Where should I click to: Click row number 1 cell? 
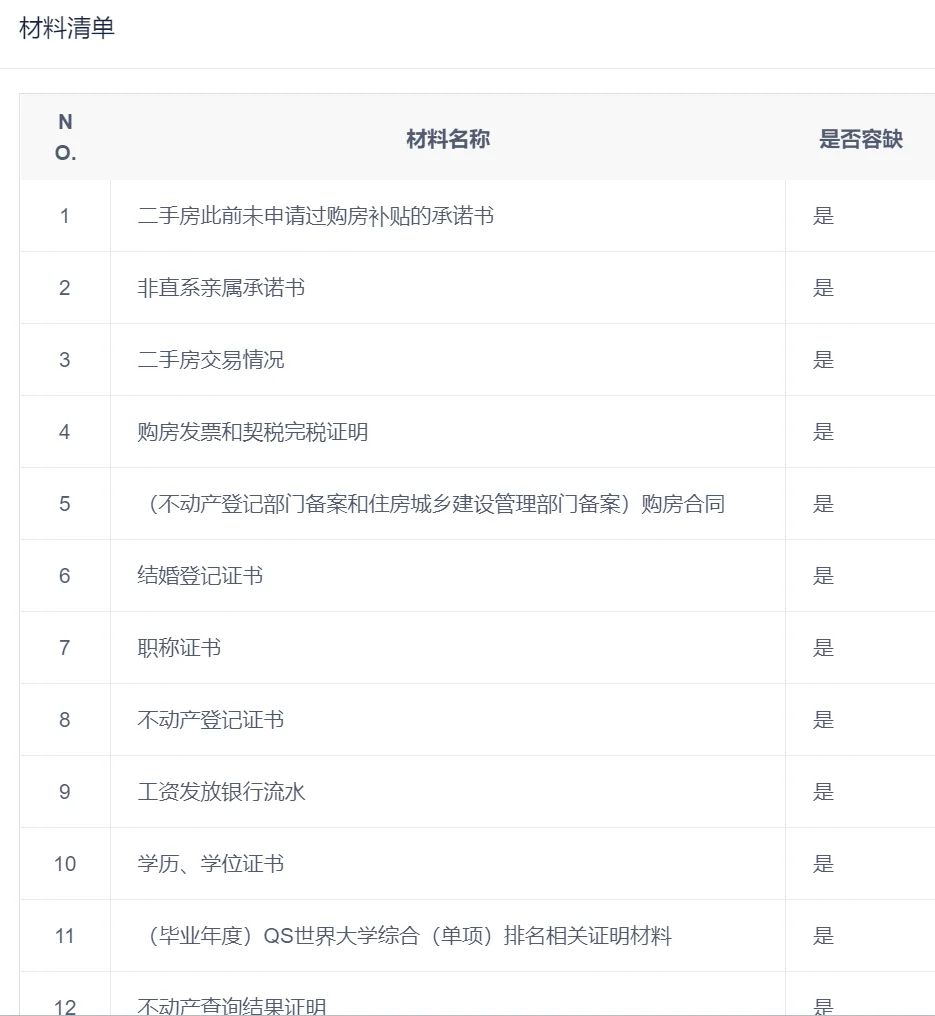(x=65, y=216)
